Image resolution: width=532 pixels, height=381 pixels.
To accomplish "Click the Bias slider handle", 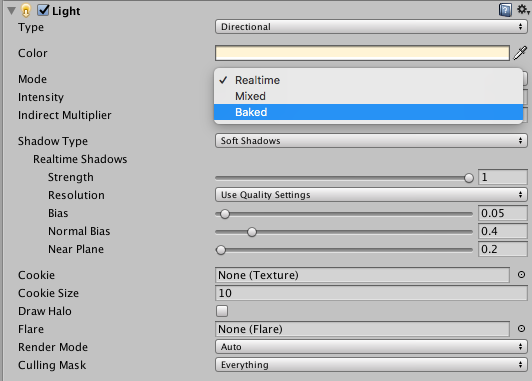I will (225, 214).
